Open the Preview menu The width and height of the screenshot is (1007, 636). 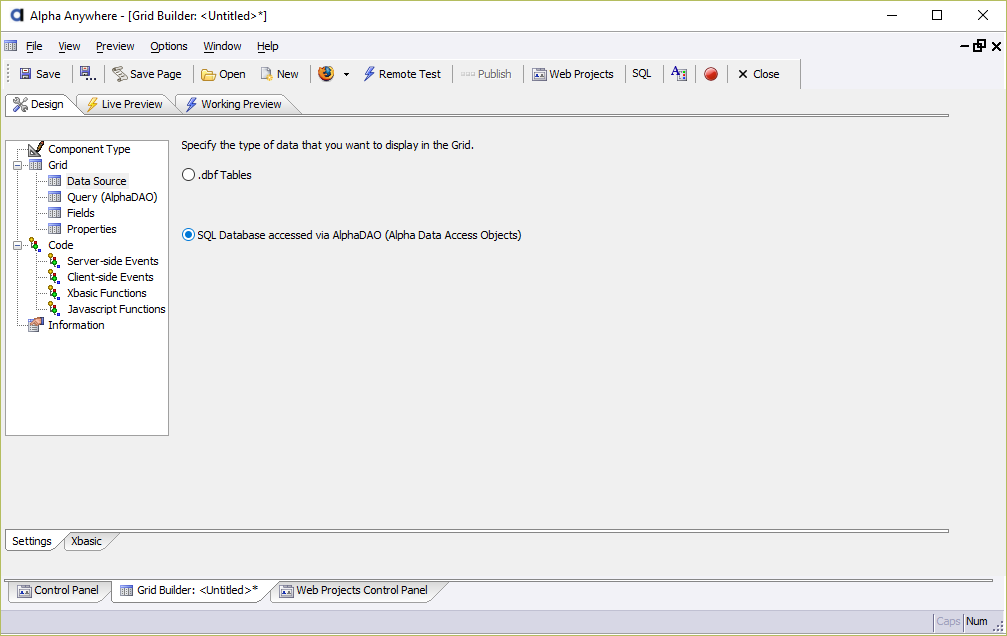(115, 46)
